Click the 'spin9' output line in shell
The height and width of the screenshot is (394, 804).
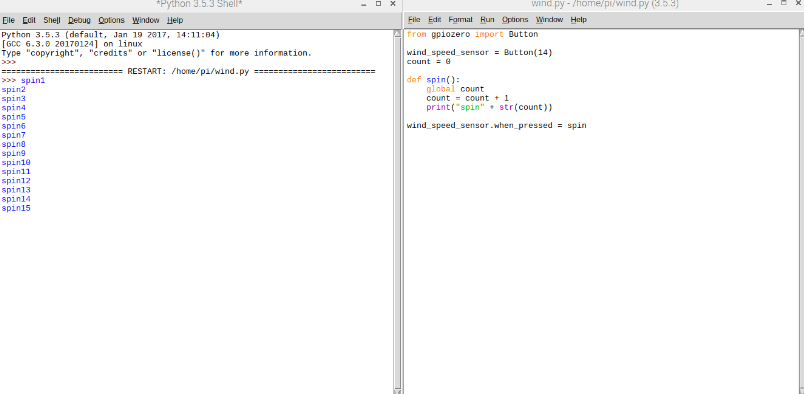tap(13, 153)
